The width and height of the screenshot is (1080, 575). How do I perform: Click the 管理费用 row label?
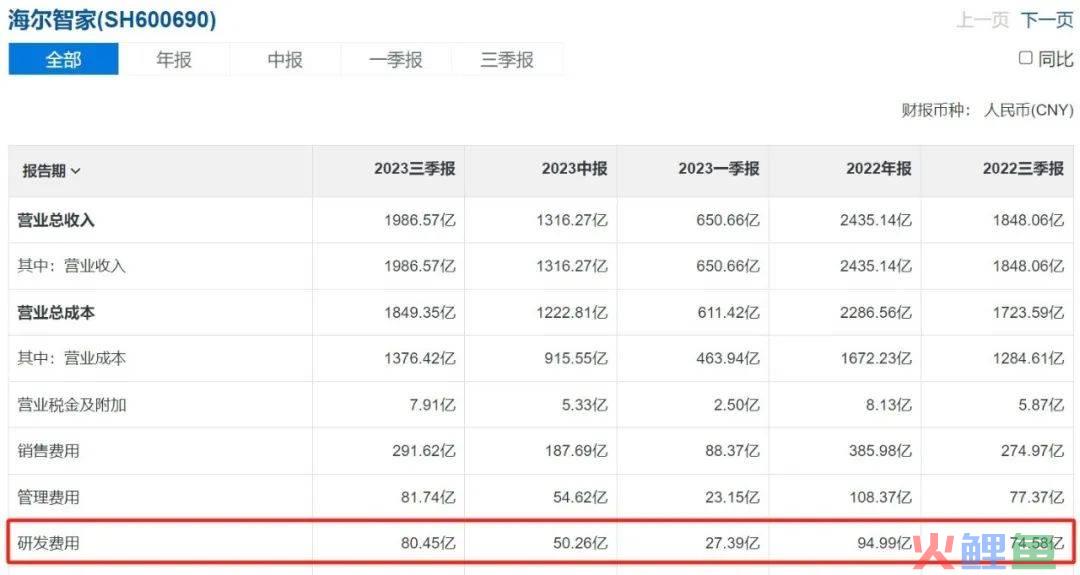(x=48, y=497)
